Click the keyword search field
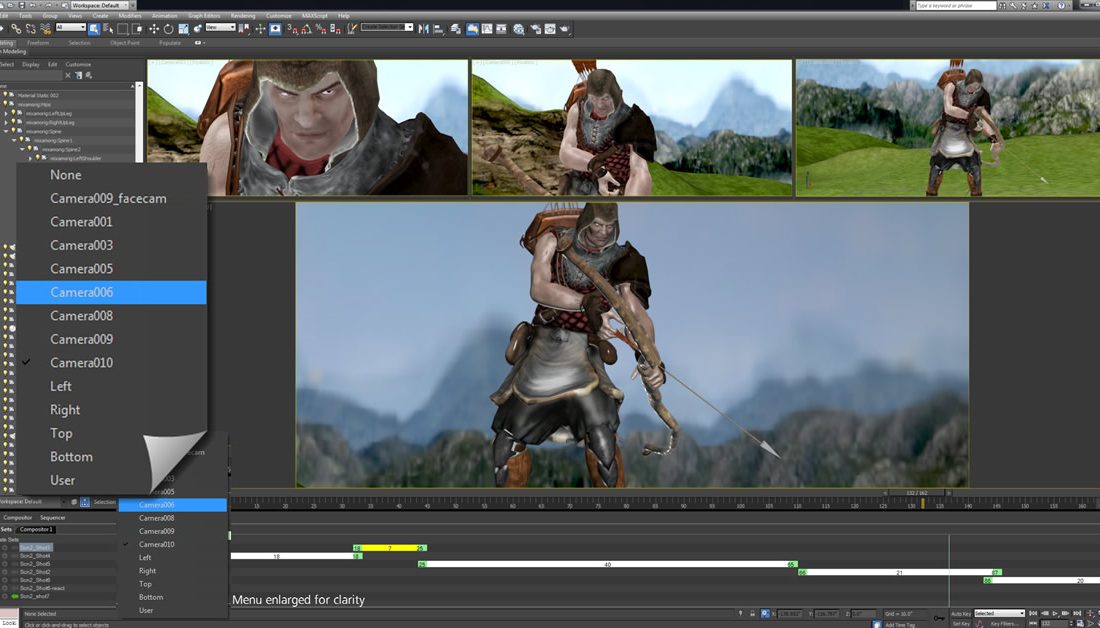 [955, 5]
